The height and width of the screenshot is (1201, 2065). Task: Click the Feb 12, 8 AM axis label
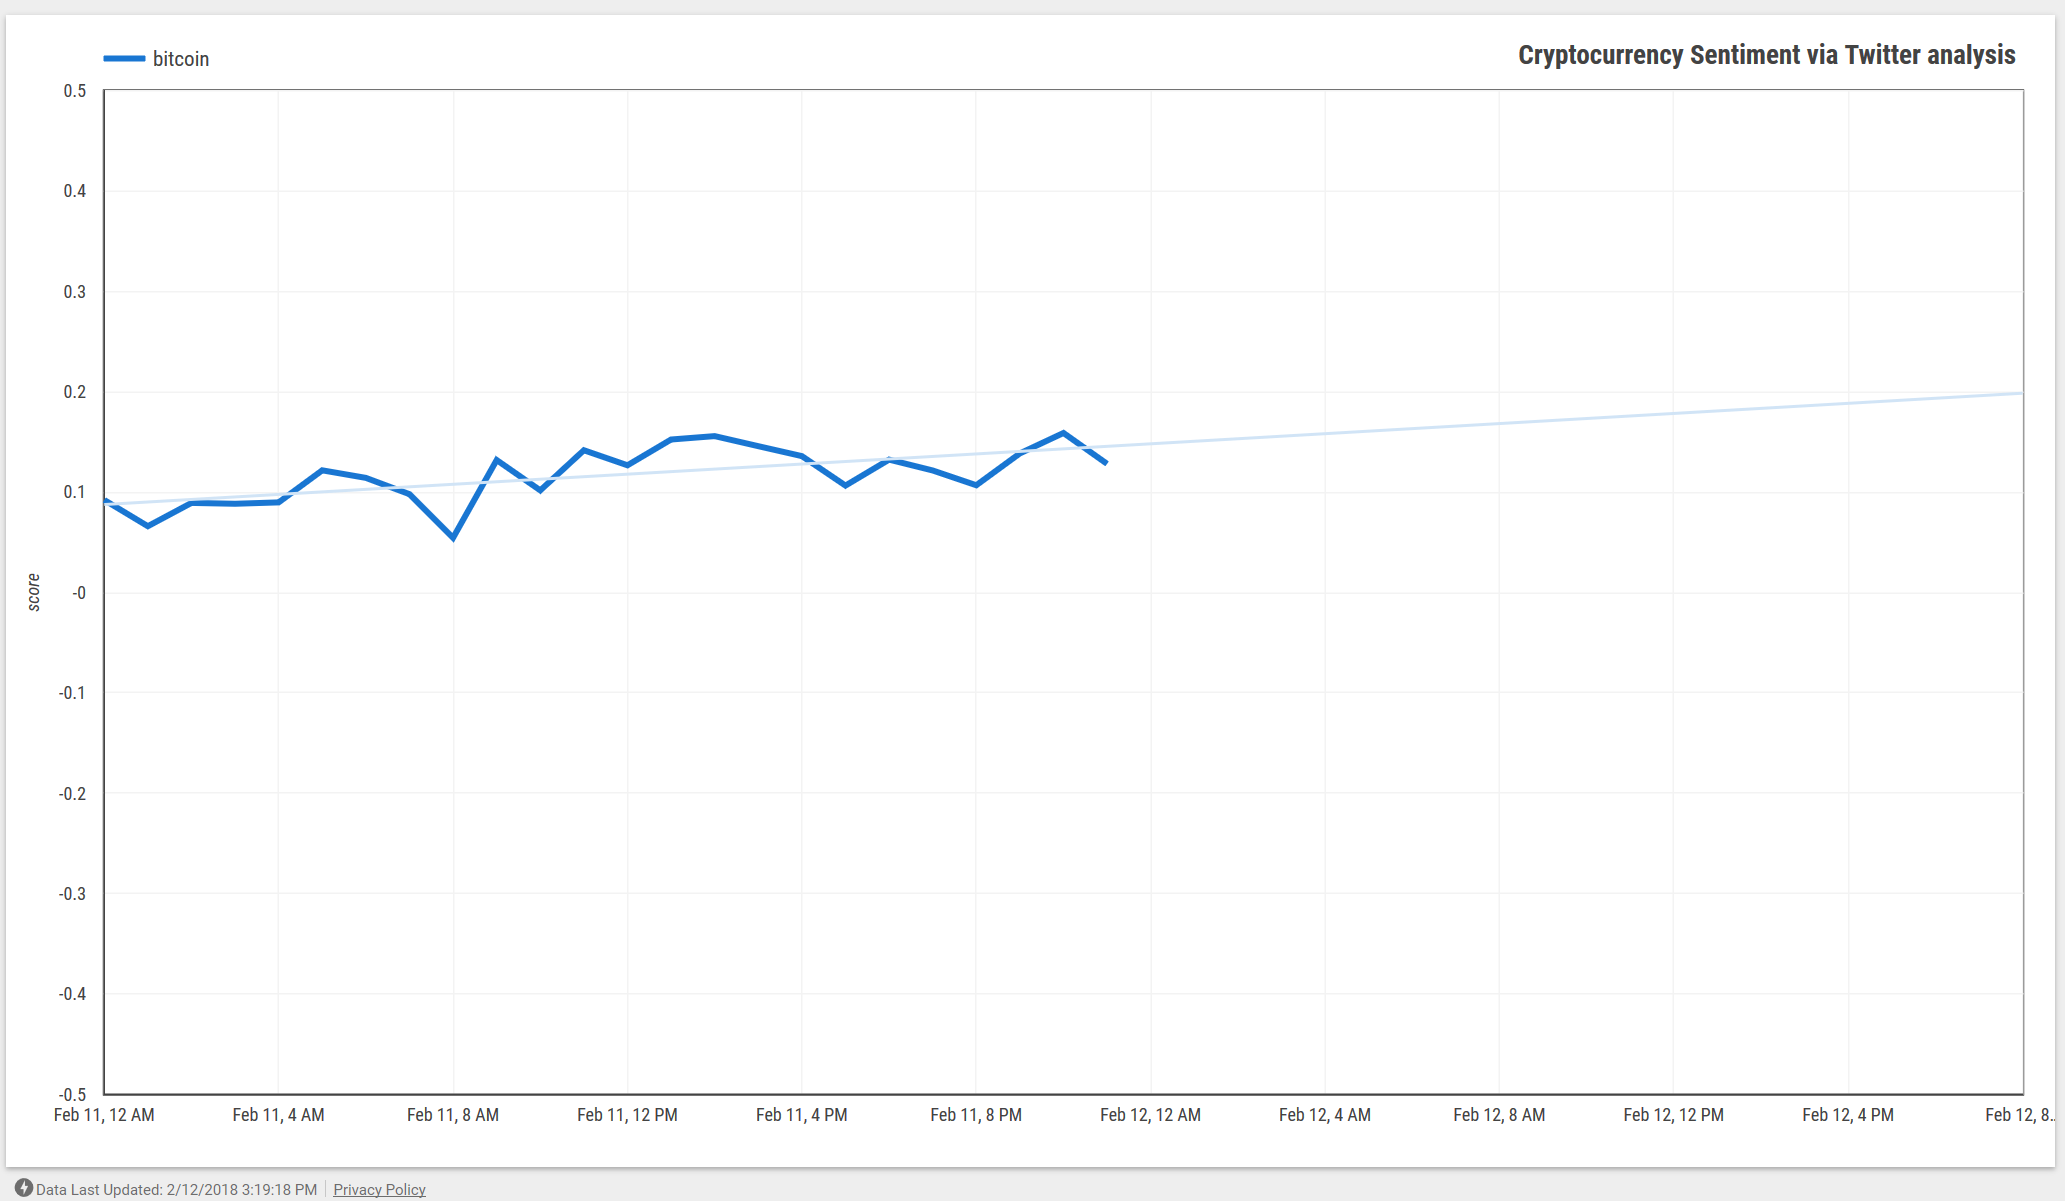click(1499, 1115)
